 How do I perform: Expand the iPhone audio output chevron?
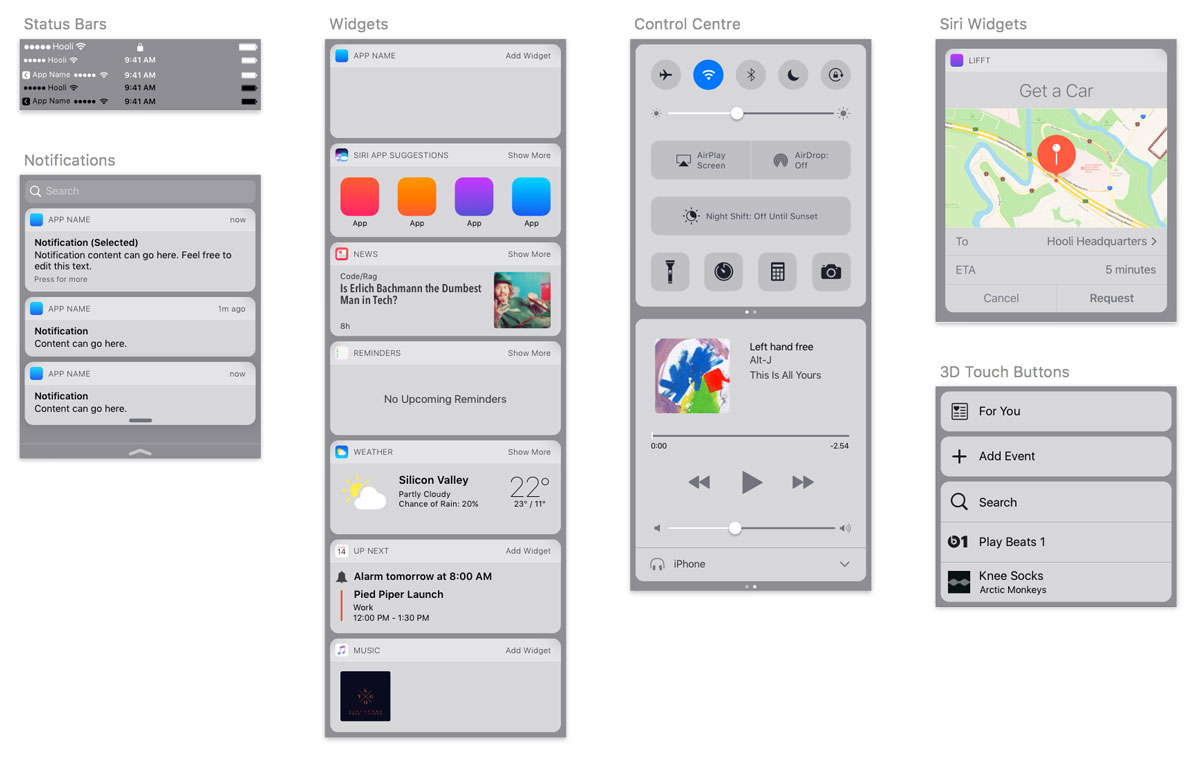tap(844, 564)
